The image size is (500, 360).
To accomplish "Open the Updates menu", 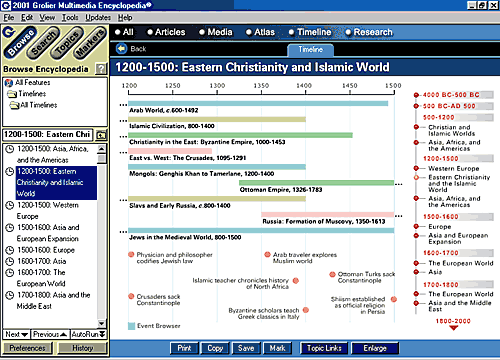I will pos(98,18).
